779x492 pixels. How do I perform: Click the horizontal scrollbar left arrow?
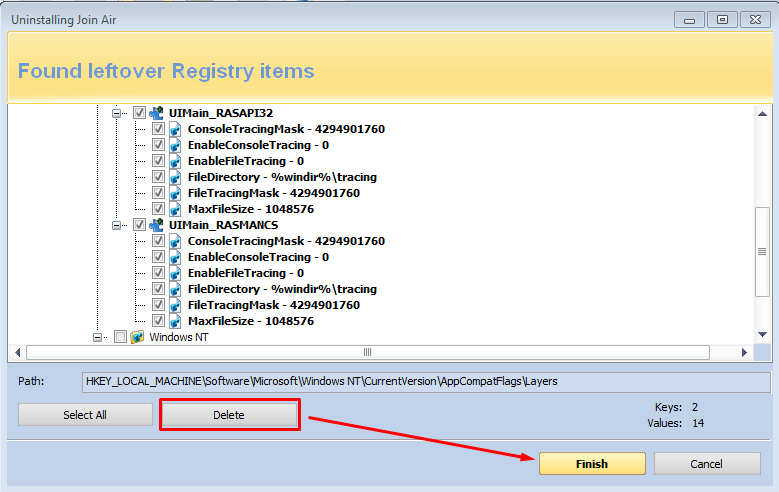pyautogui.click(x=17, y=352)
